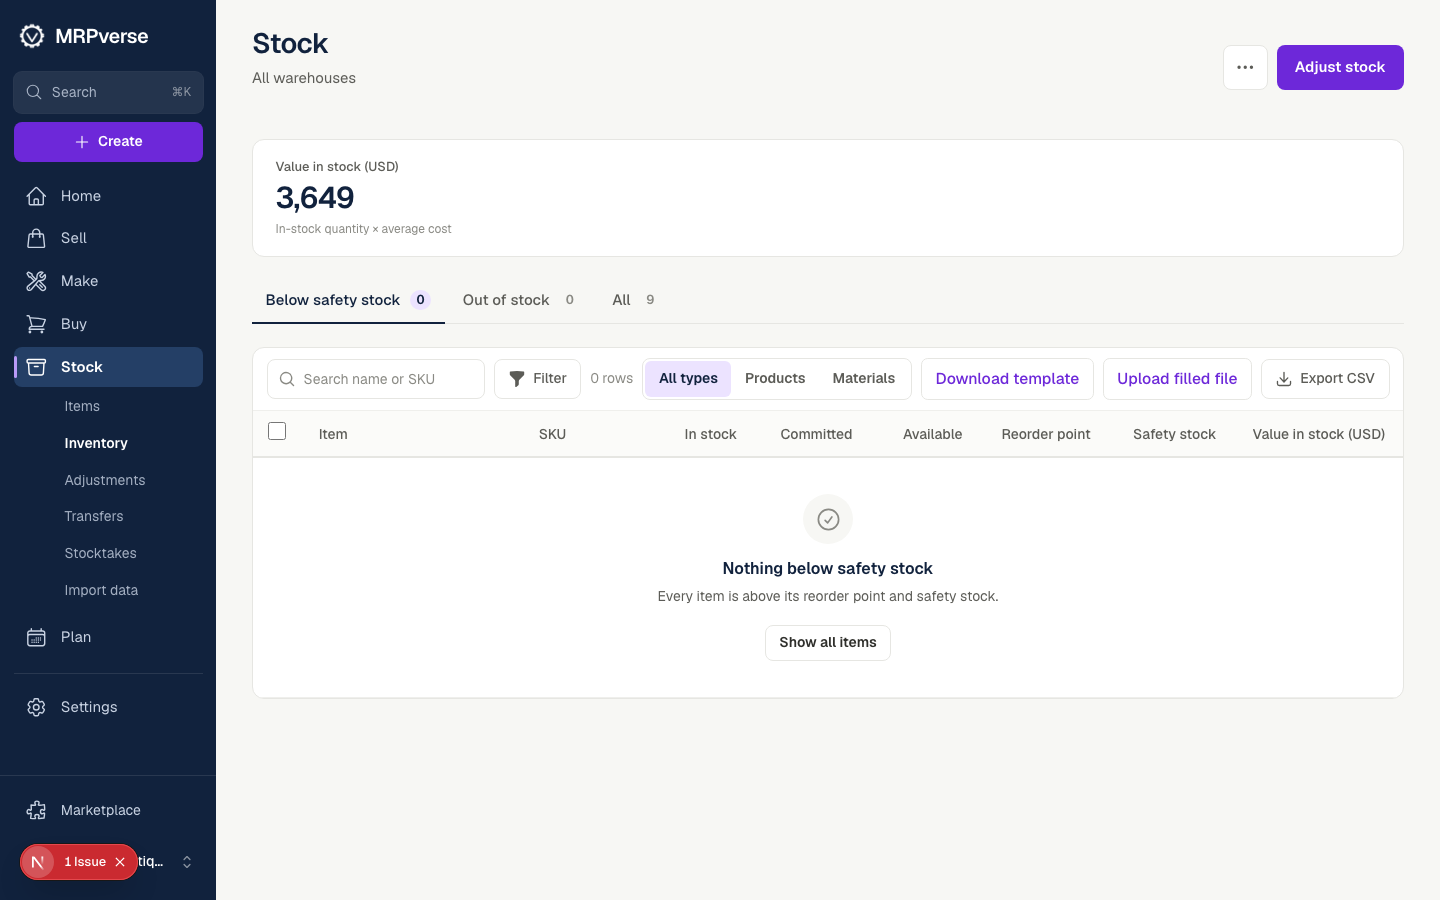Switch to Out of stock tab
The image size is (1440, 900).
pos(518,300)
